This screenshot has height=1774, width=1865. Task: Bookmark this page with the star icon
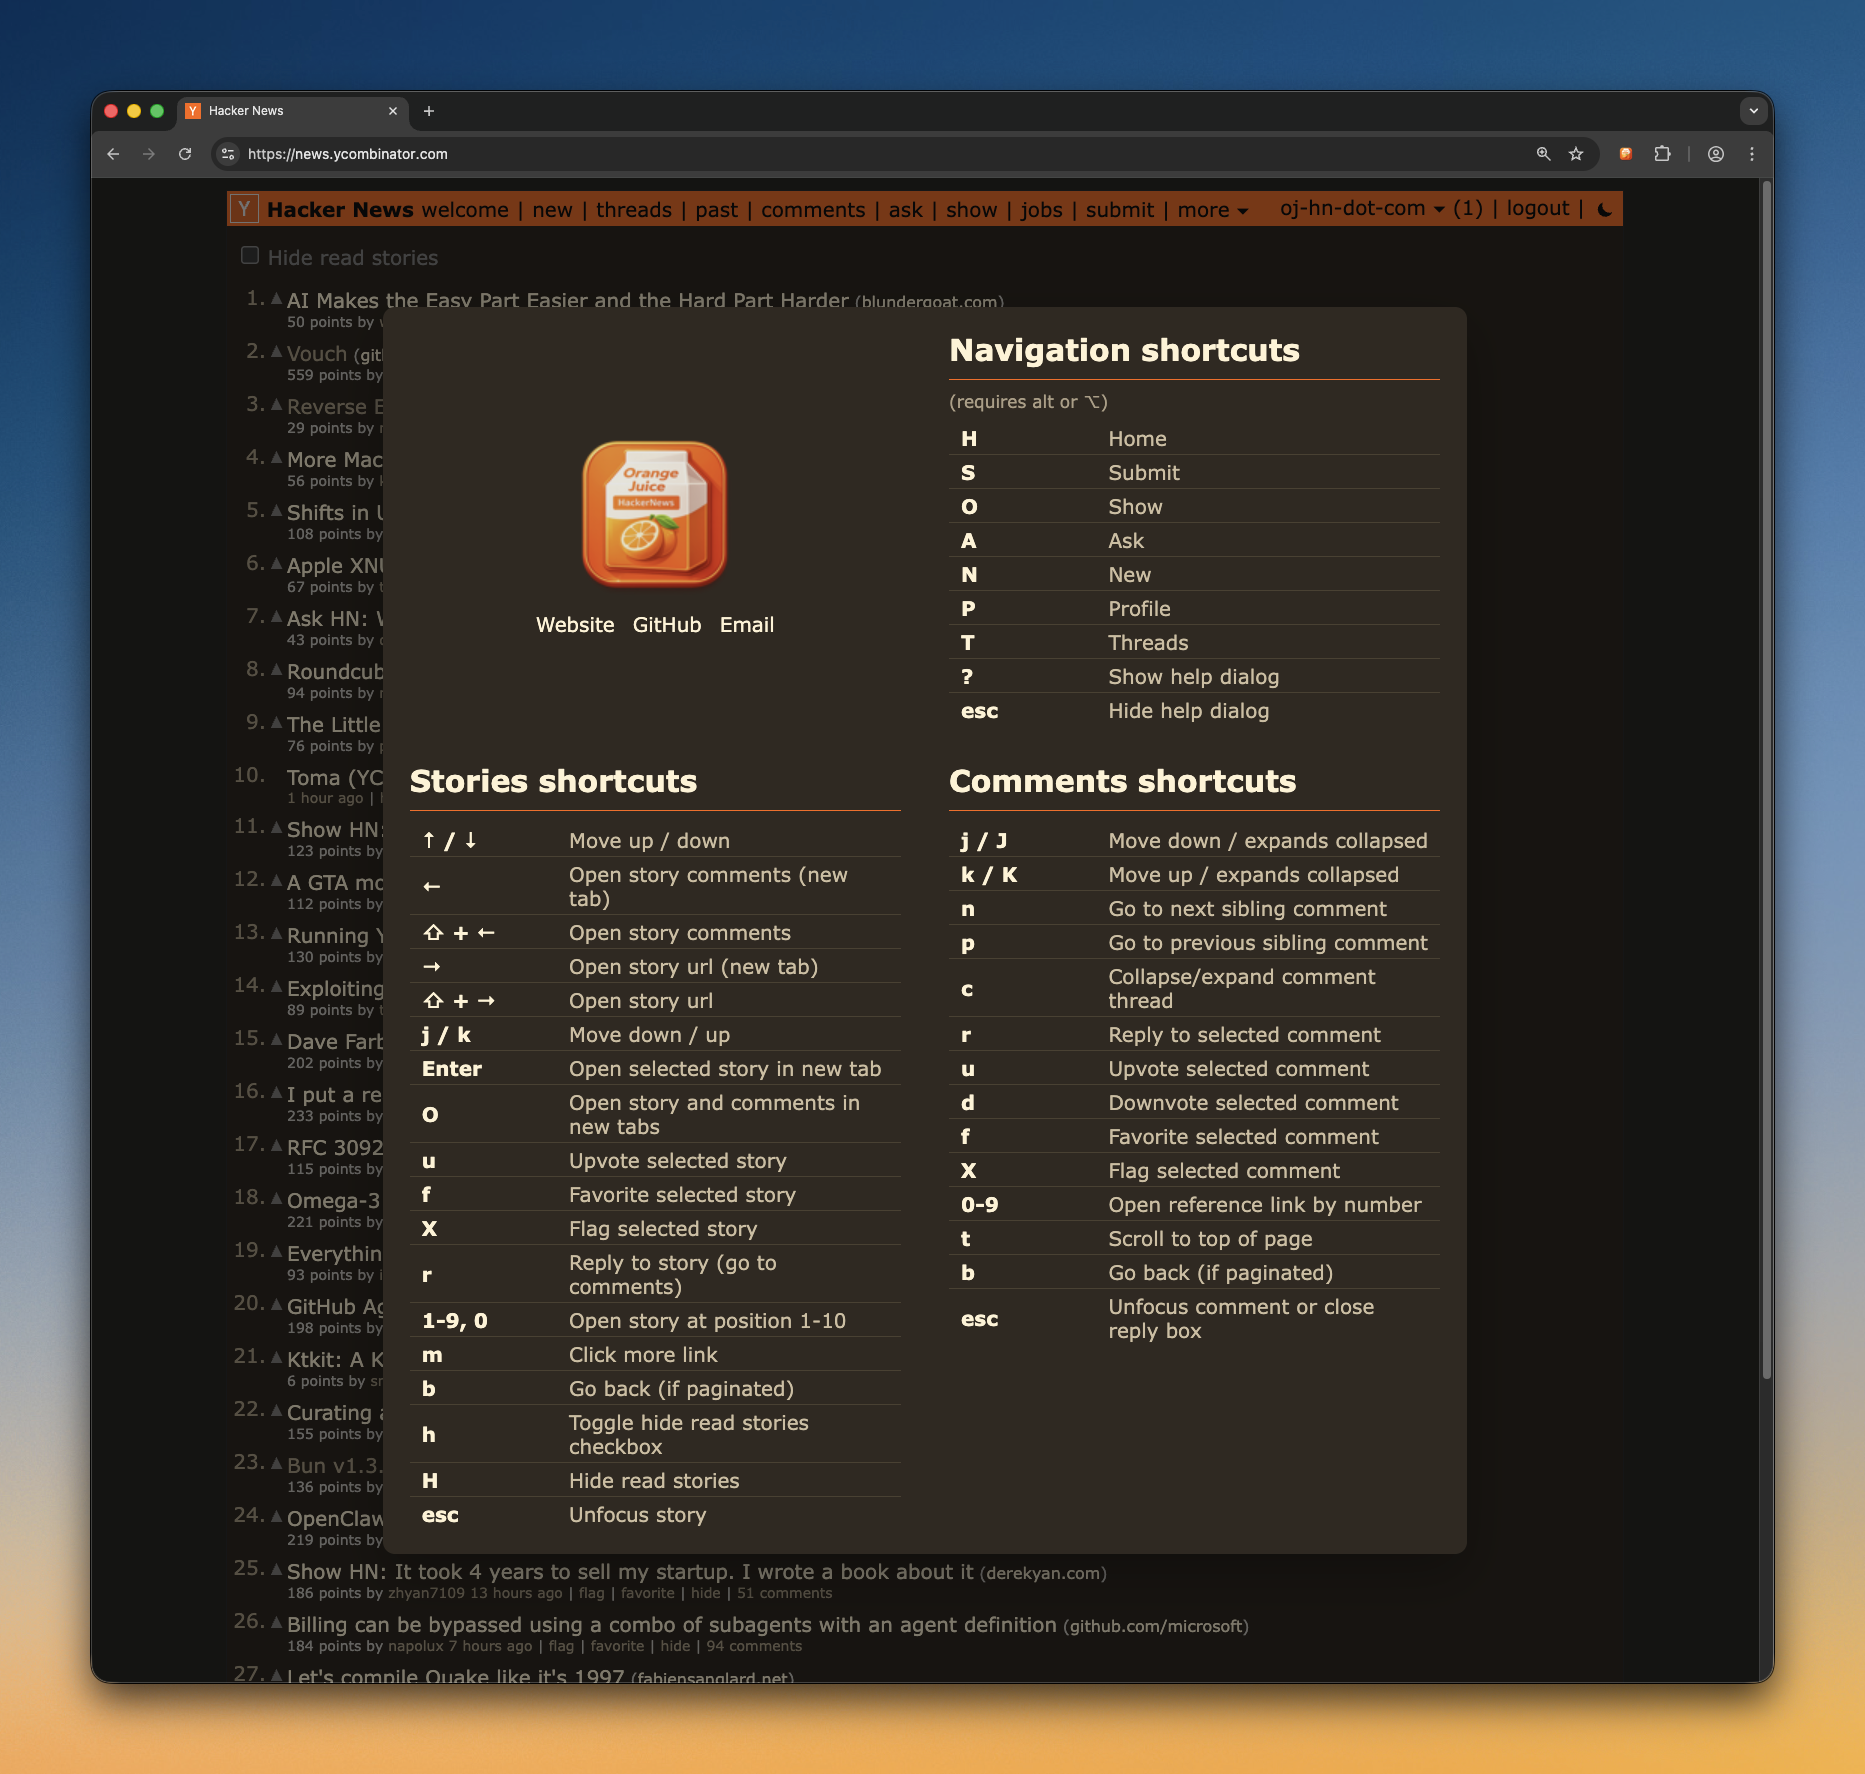(x=1577, y=154)
